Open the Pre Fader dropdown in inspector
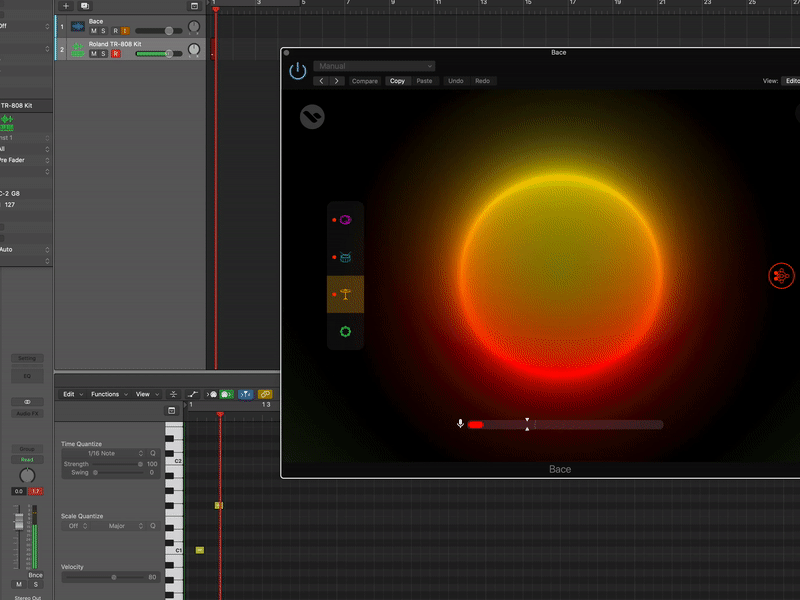Screen dimensions: 800x600 (x=24, y=160)
